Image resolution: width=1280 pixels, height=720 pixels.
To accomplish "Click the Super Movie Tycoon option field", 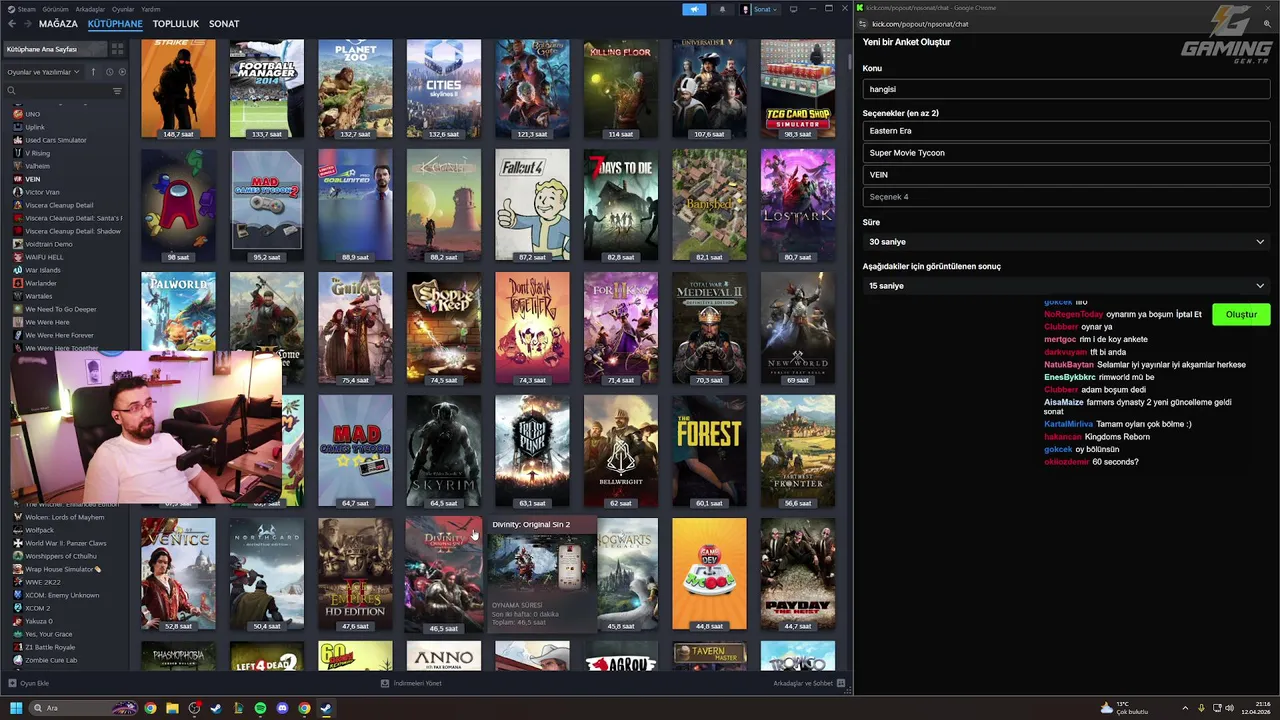I will pos(1066,153).
